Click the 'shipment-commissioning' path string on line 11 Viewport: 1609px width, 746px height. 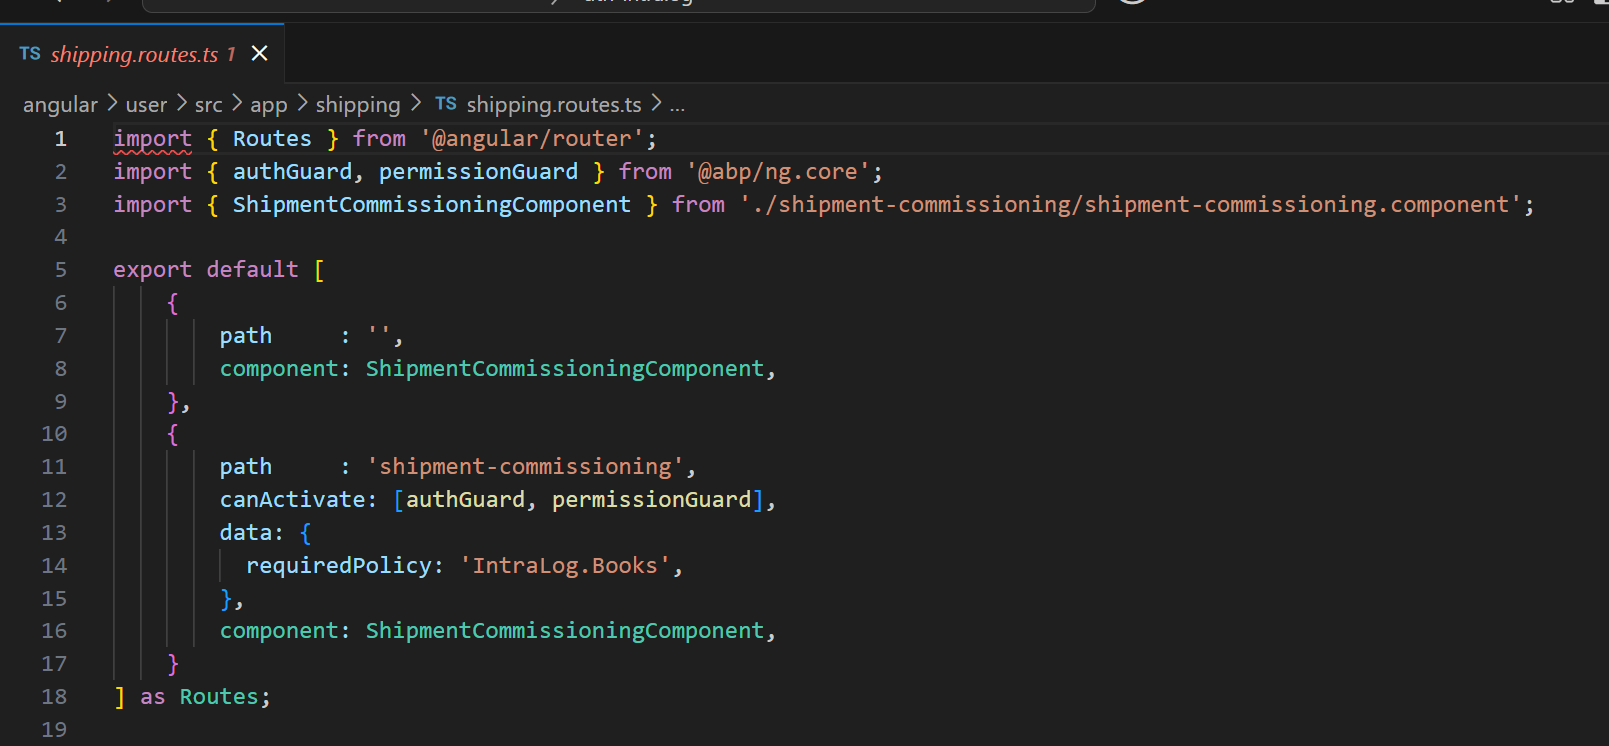point(525,467)
